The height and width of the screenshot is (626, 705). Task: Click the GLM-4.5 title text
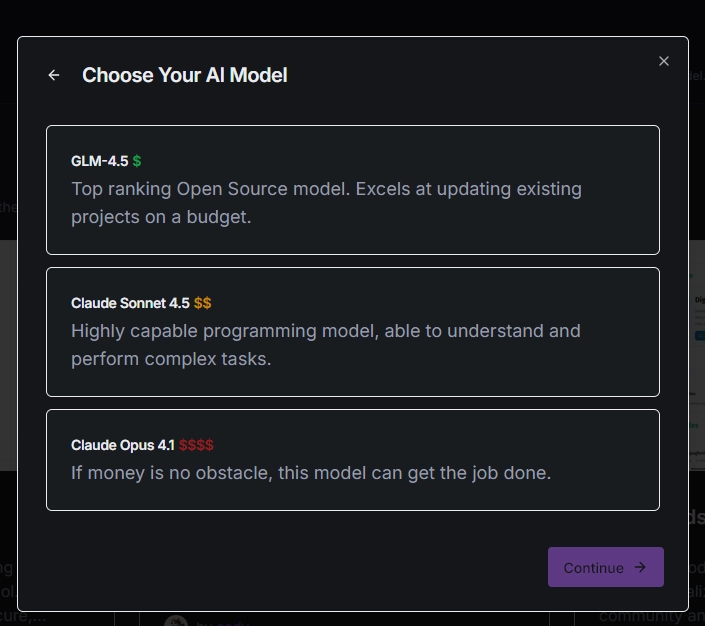[x=99, y=161]
